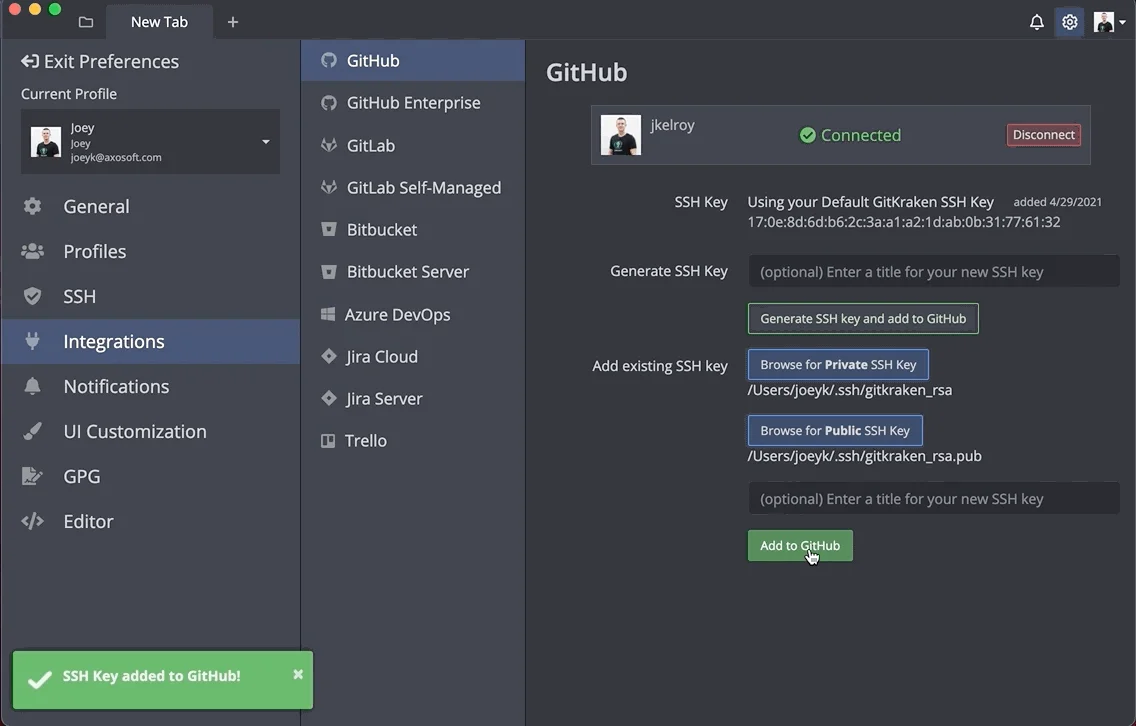Click Browse for Private SSH Key
The image size is (1136, 726).
point(838,365)
